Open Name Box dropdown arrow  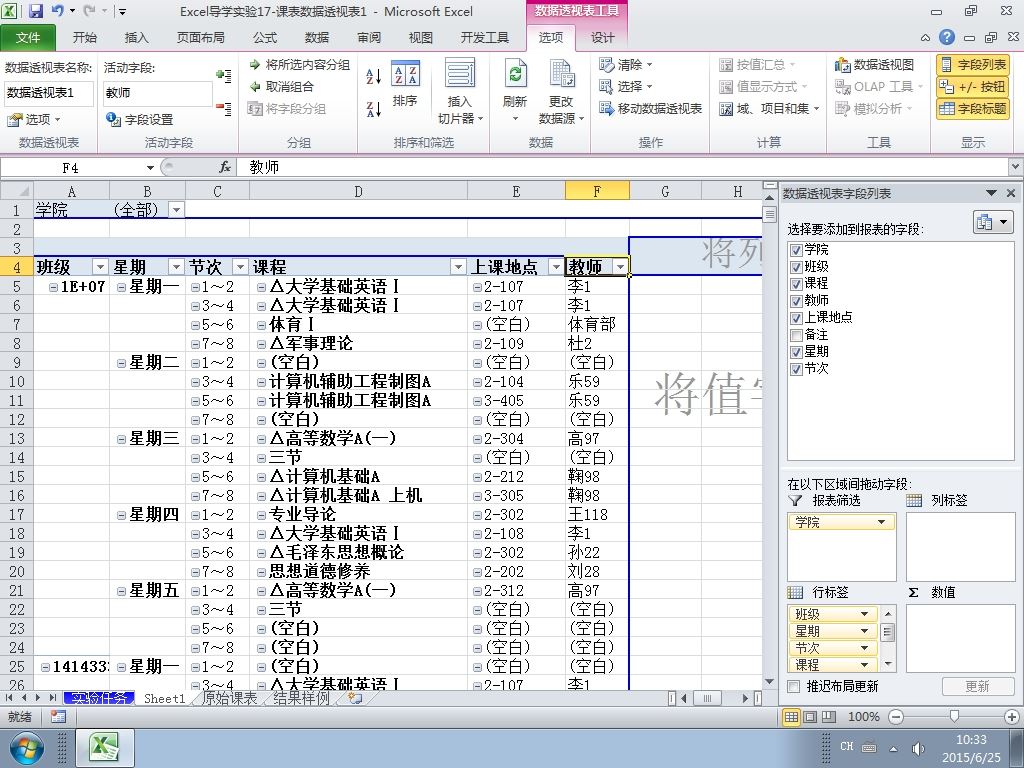point(150,168)
